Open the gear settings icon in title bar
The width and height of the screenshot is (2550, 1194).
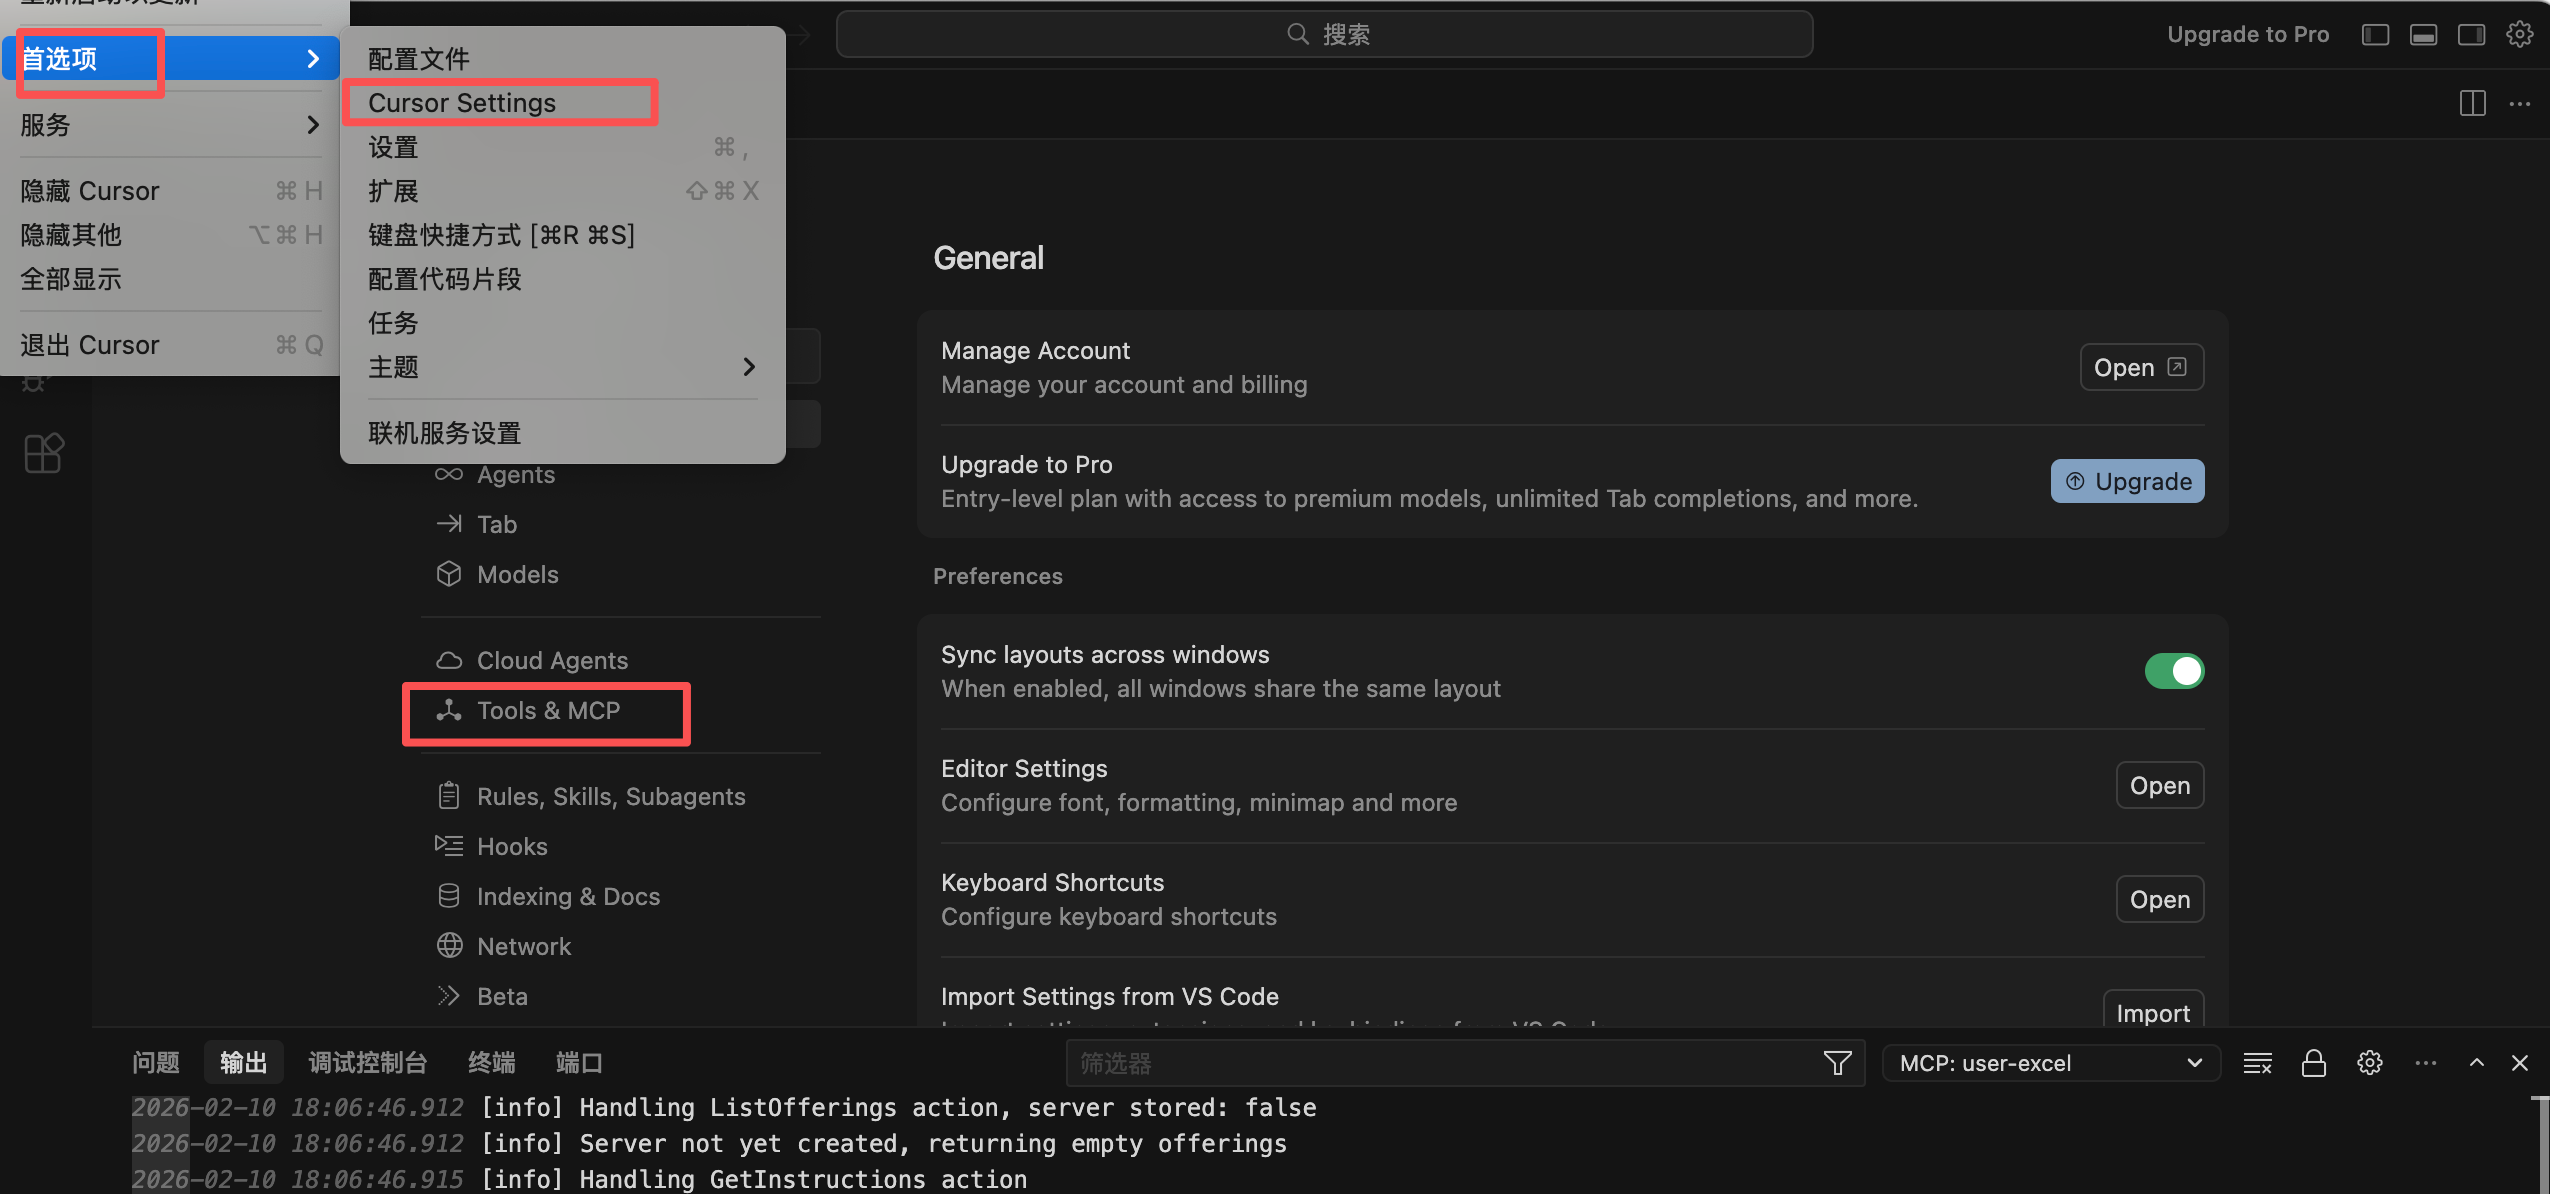tap(2519, 35)
